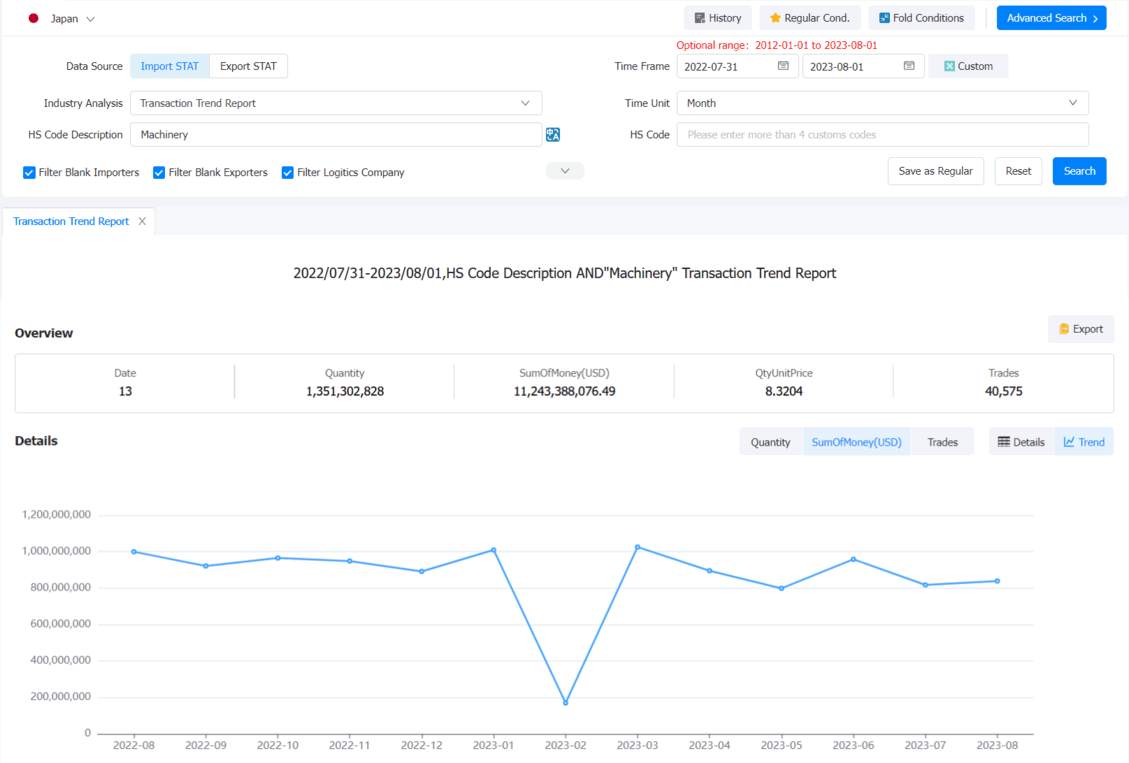Toggle Filter Blank Exporters checkbox

(159, 173)
